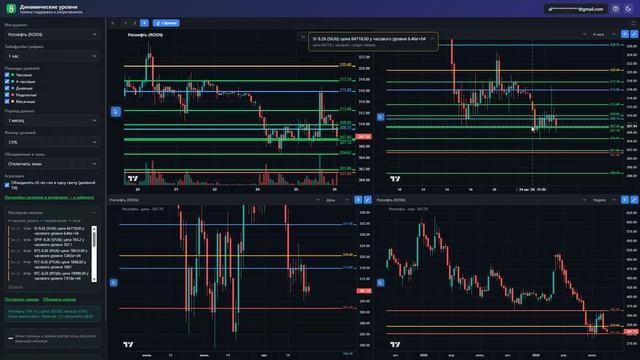Click pencil icon in День chart header

[367, 200]
